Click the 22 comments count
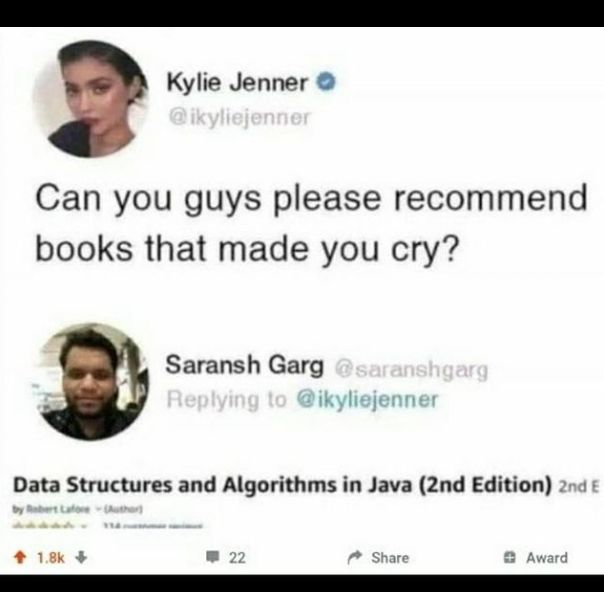 pyautogui.click(x=237, y=558)
